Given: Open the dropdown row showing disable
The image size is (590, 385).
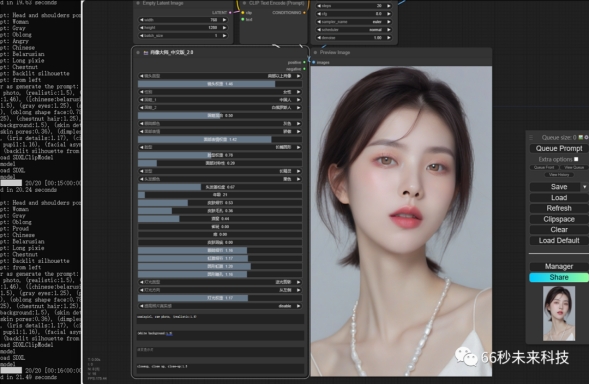Looking at the screenshot, I should [220, 306].
